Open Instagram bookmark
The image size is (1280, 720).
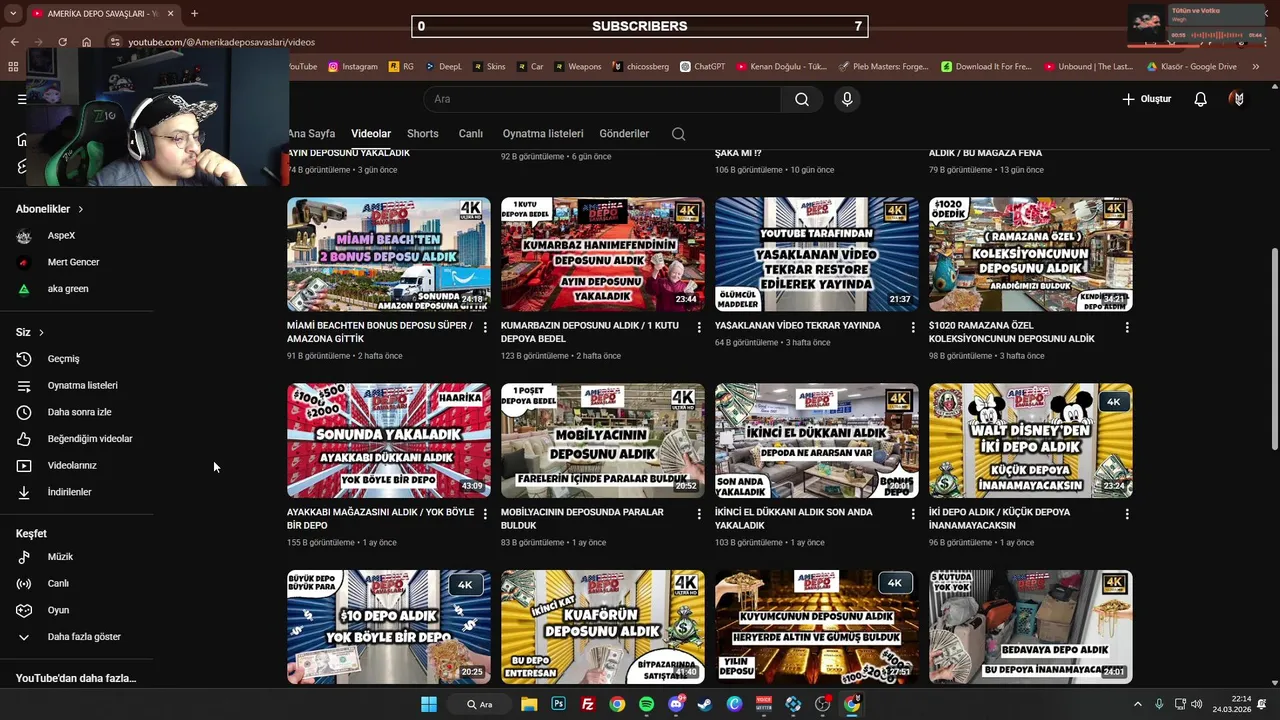click(x=353, y=67)
